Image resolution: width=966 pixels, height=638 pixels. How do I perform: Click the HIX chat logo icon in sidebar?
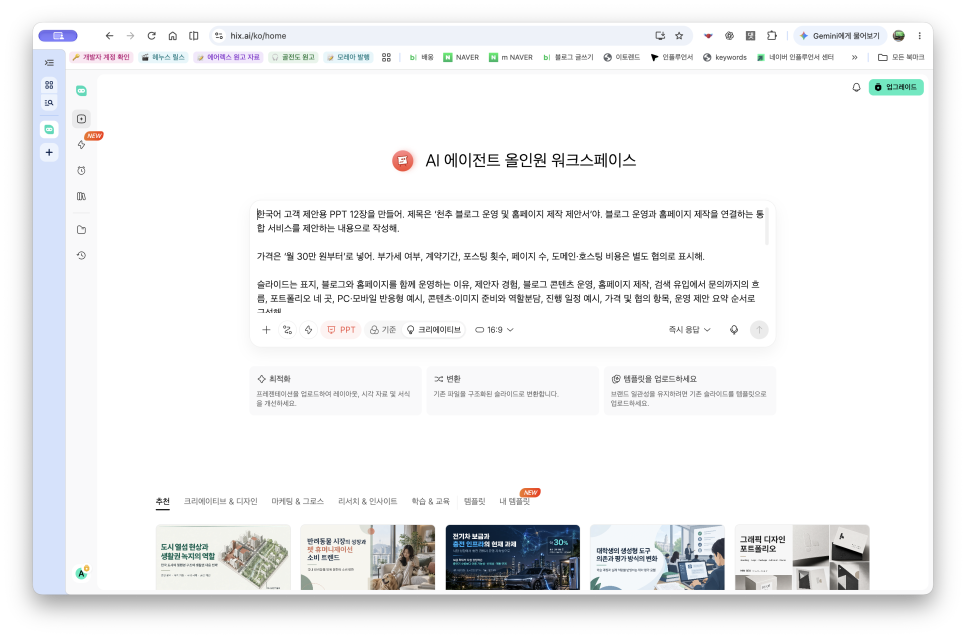[81, 91]
